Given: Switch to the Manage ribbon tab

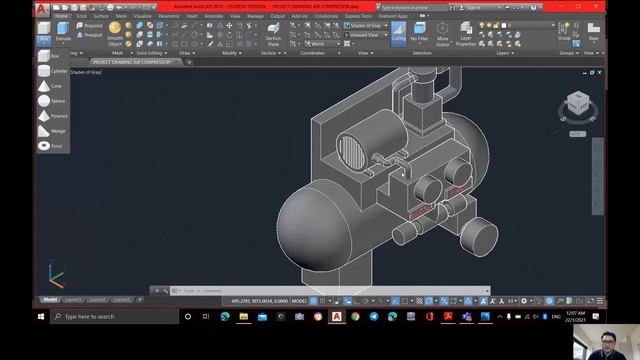Looking at the screenshot, I should click(255, 16).
